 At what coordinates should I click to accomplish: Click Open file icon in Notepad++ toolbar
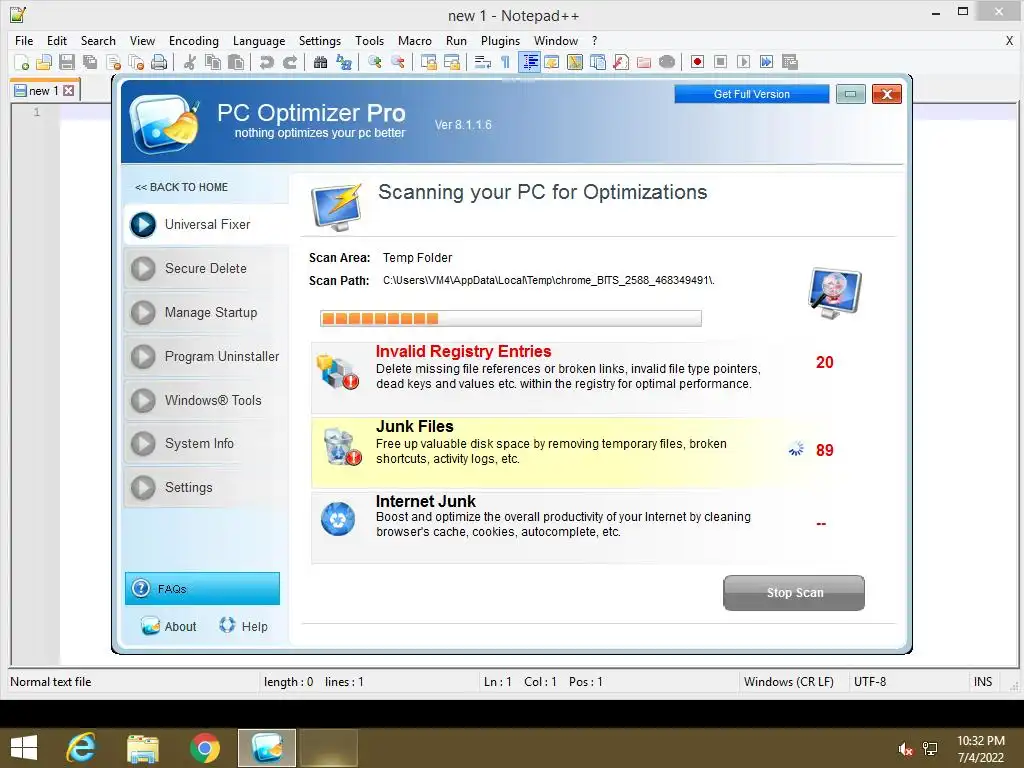click(44, 62)
